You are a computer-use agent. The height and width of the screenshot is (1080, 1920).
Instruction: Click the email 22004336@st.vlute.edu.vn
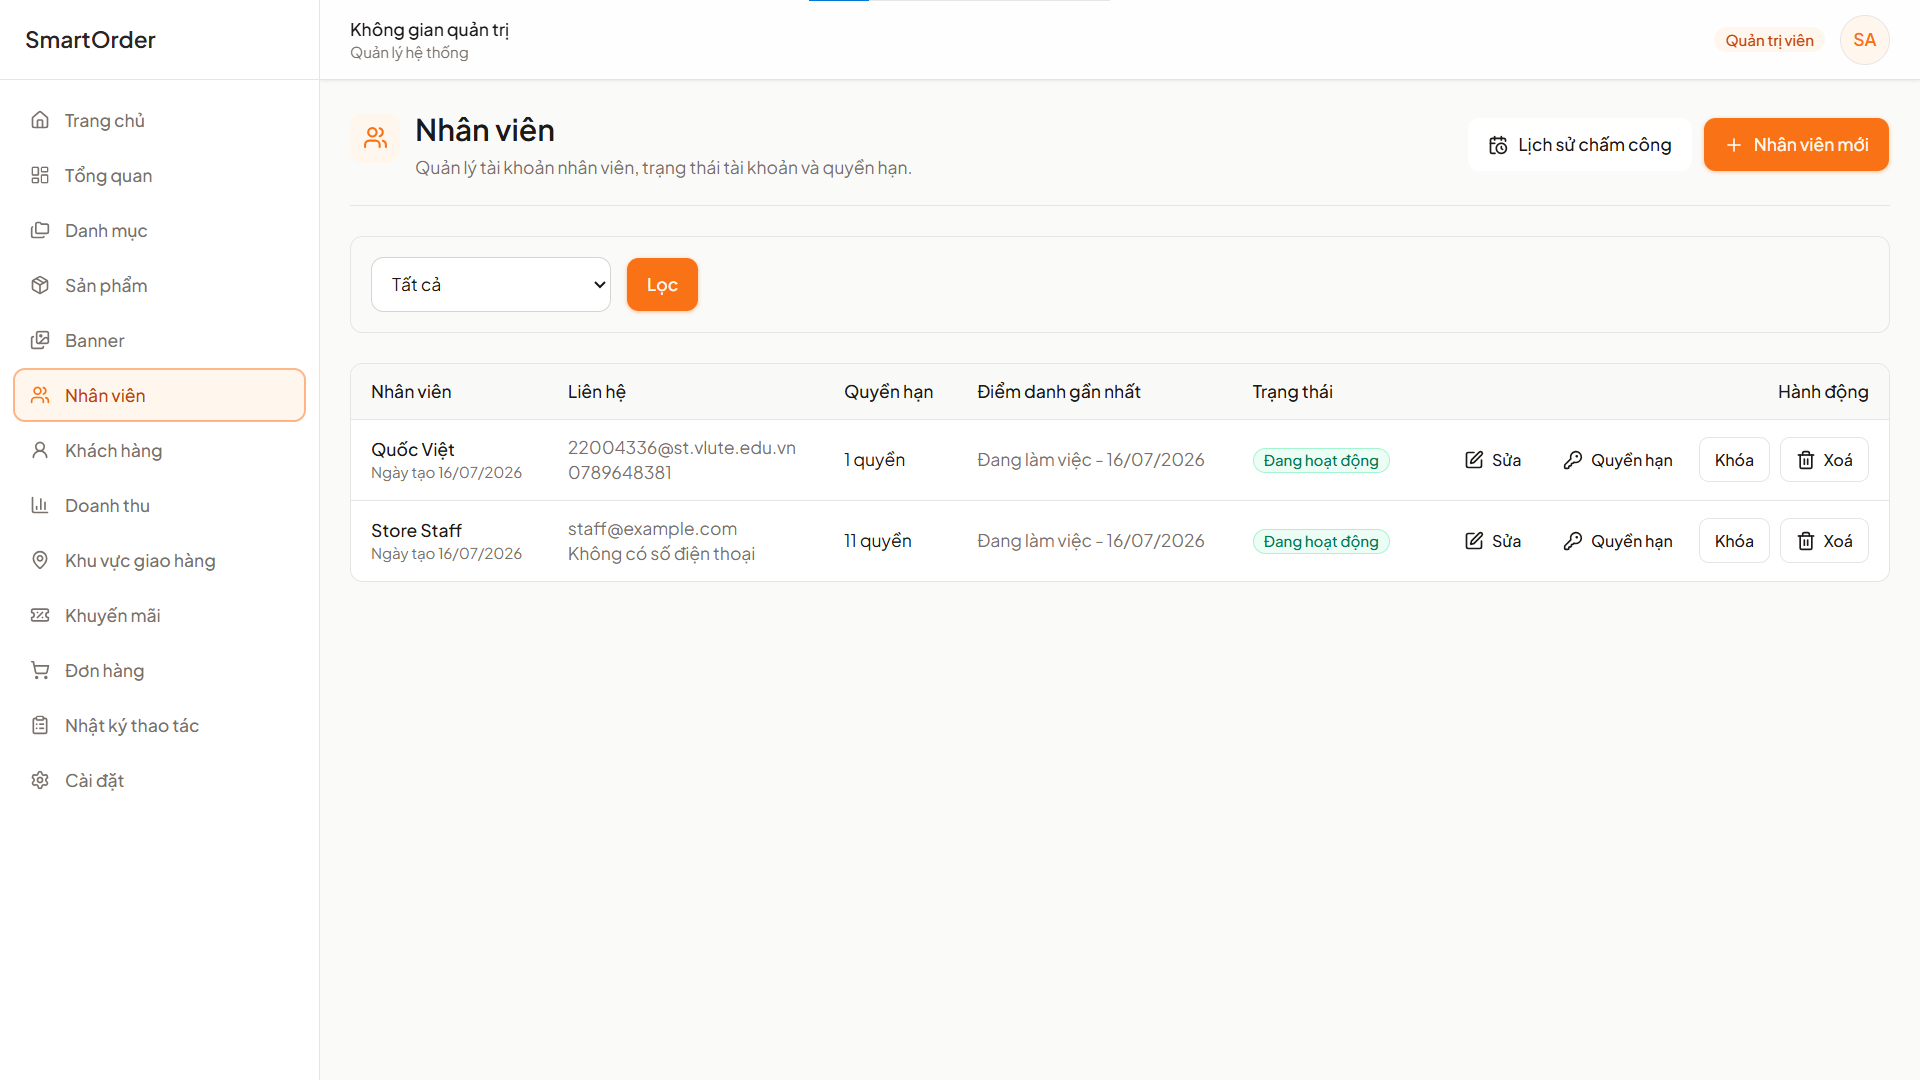tap(682, 448)
